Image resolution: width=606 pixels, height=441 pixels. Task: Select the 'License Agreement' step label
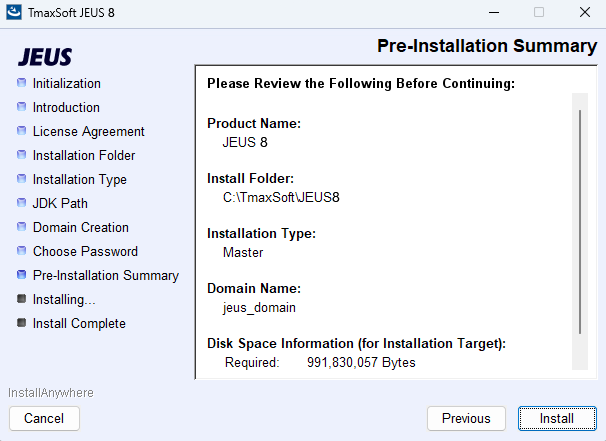pos(89,131)
